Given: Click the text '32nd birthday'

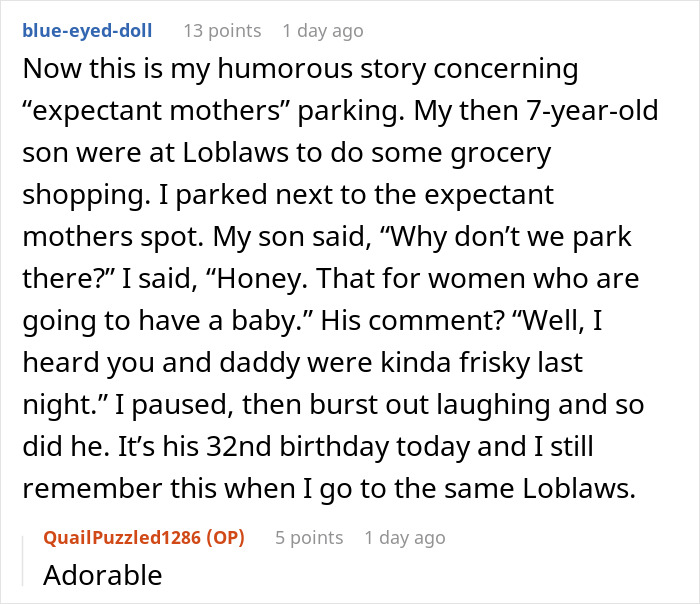Looking at the screenshot, I should [x=297, y=446].
